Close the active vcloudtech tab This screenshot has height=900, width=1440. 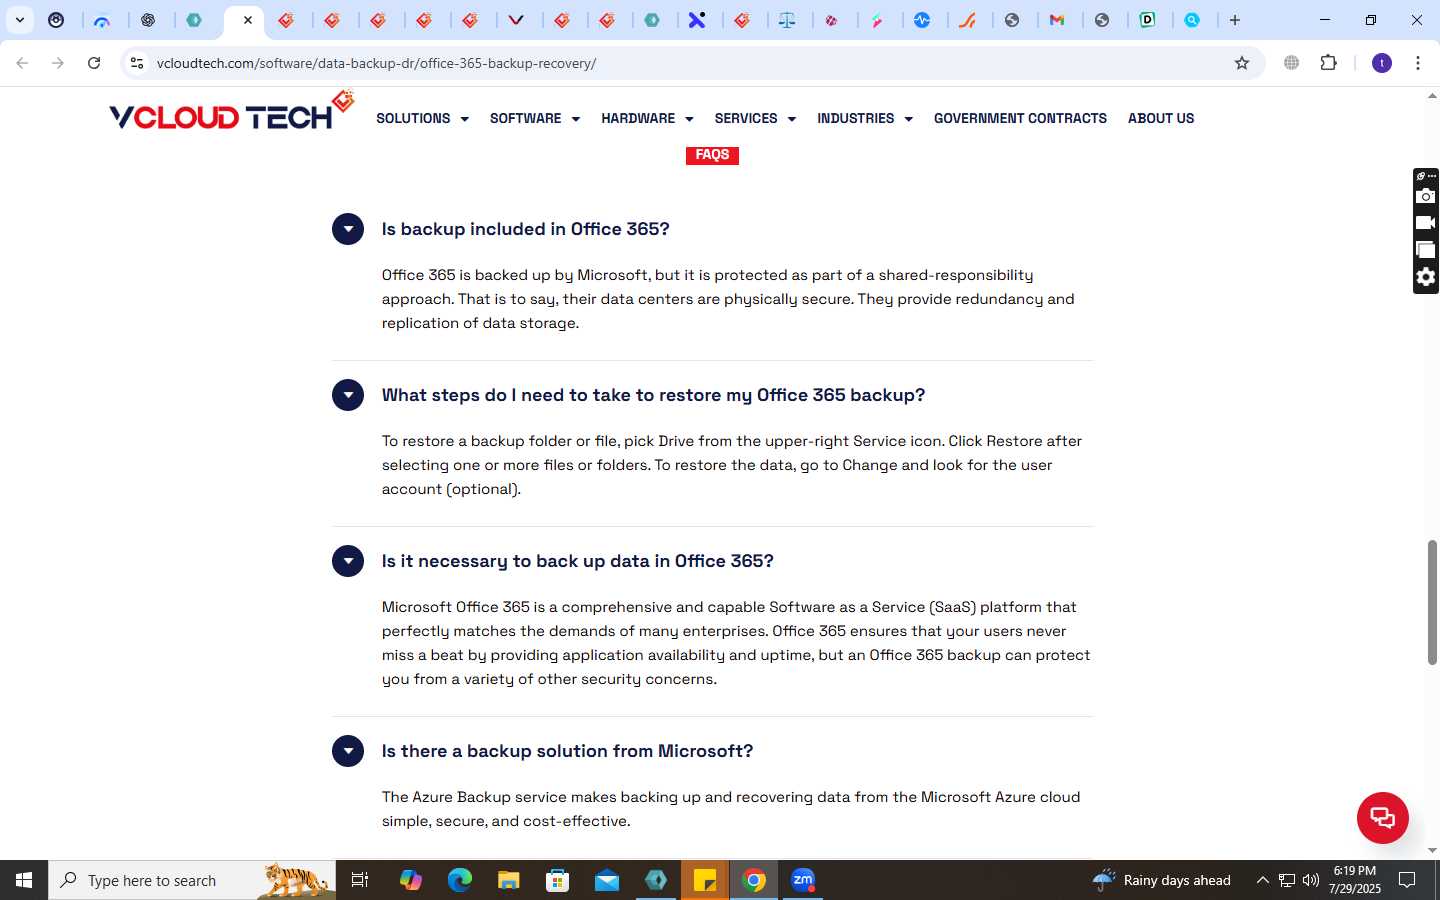click(248, 20)
